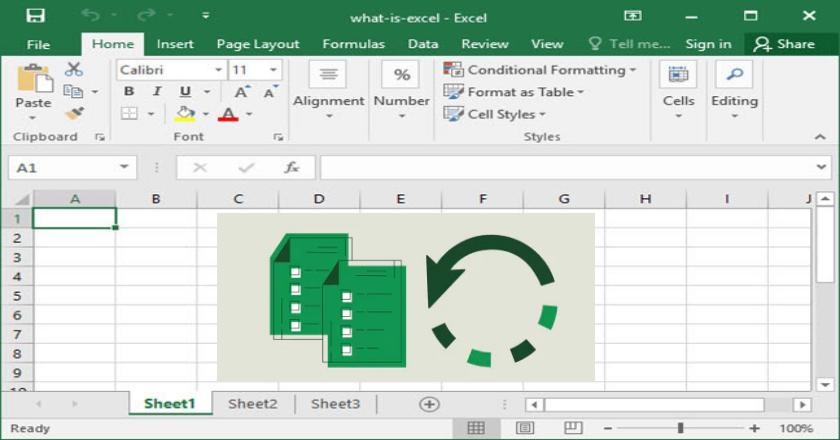The image size is (840, 440).
Task: Click the Format Painter brush icon
Action: point(74,113)
